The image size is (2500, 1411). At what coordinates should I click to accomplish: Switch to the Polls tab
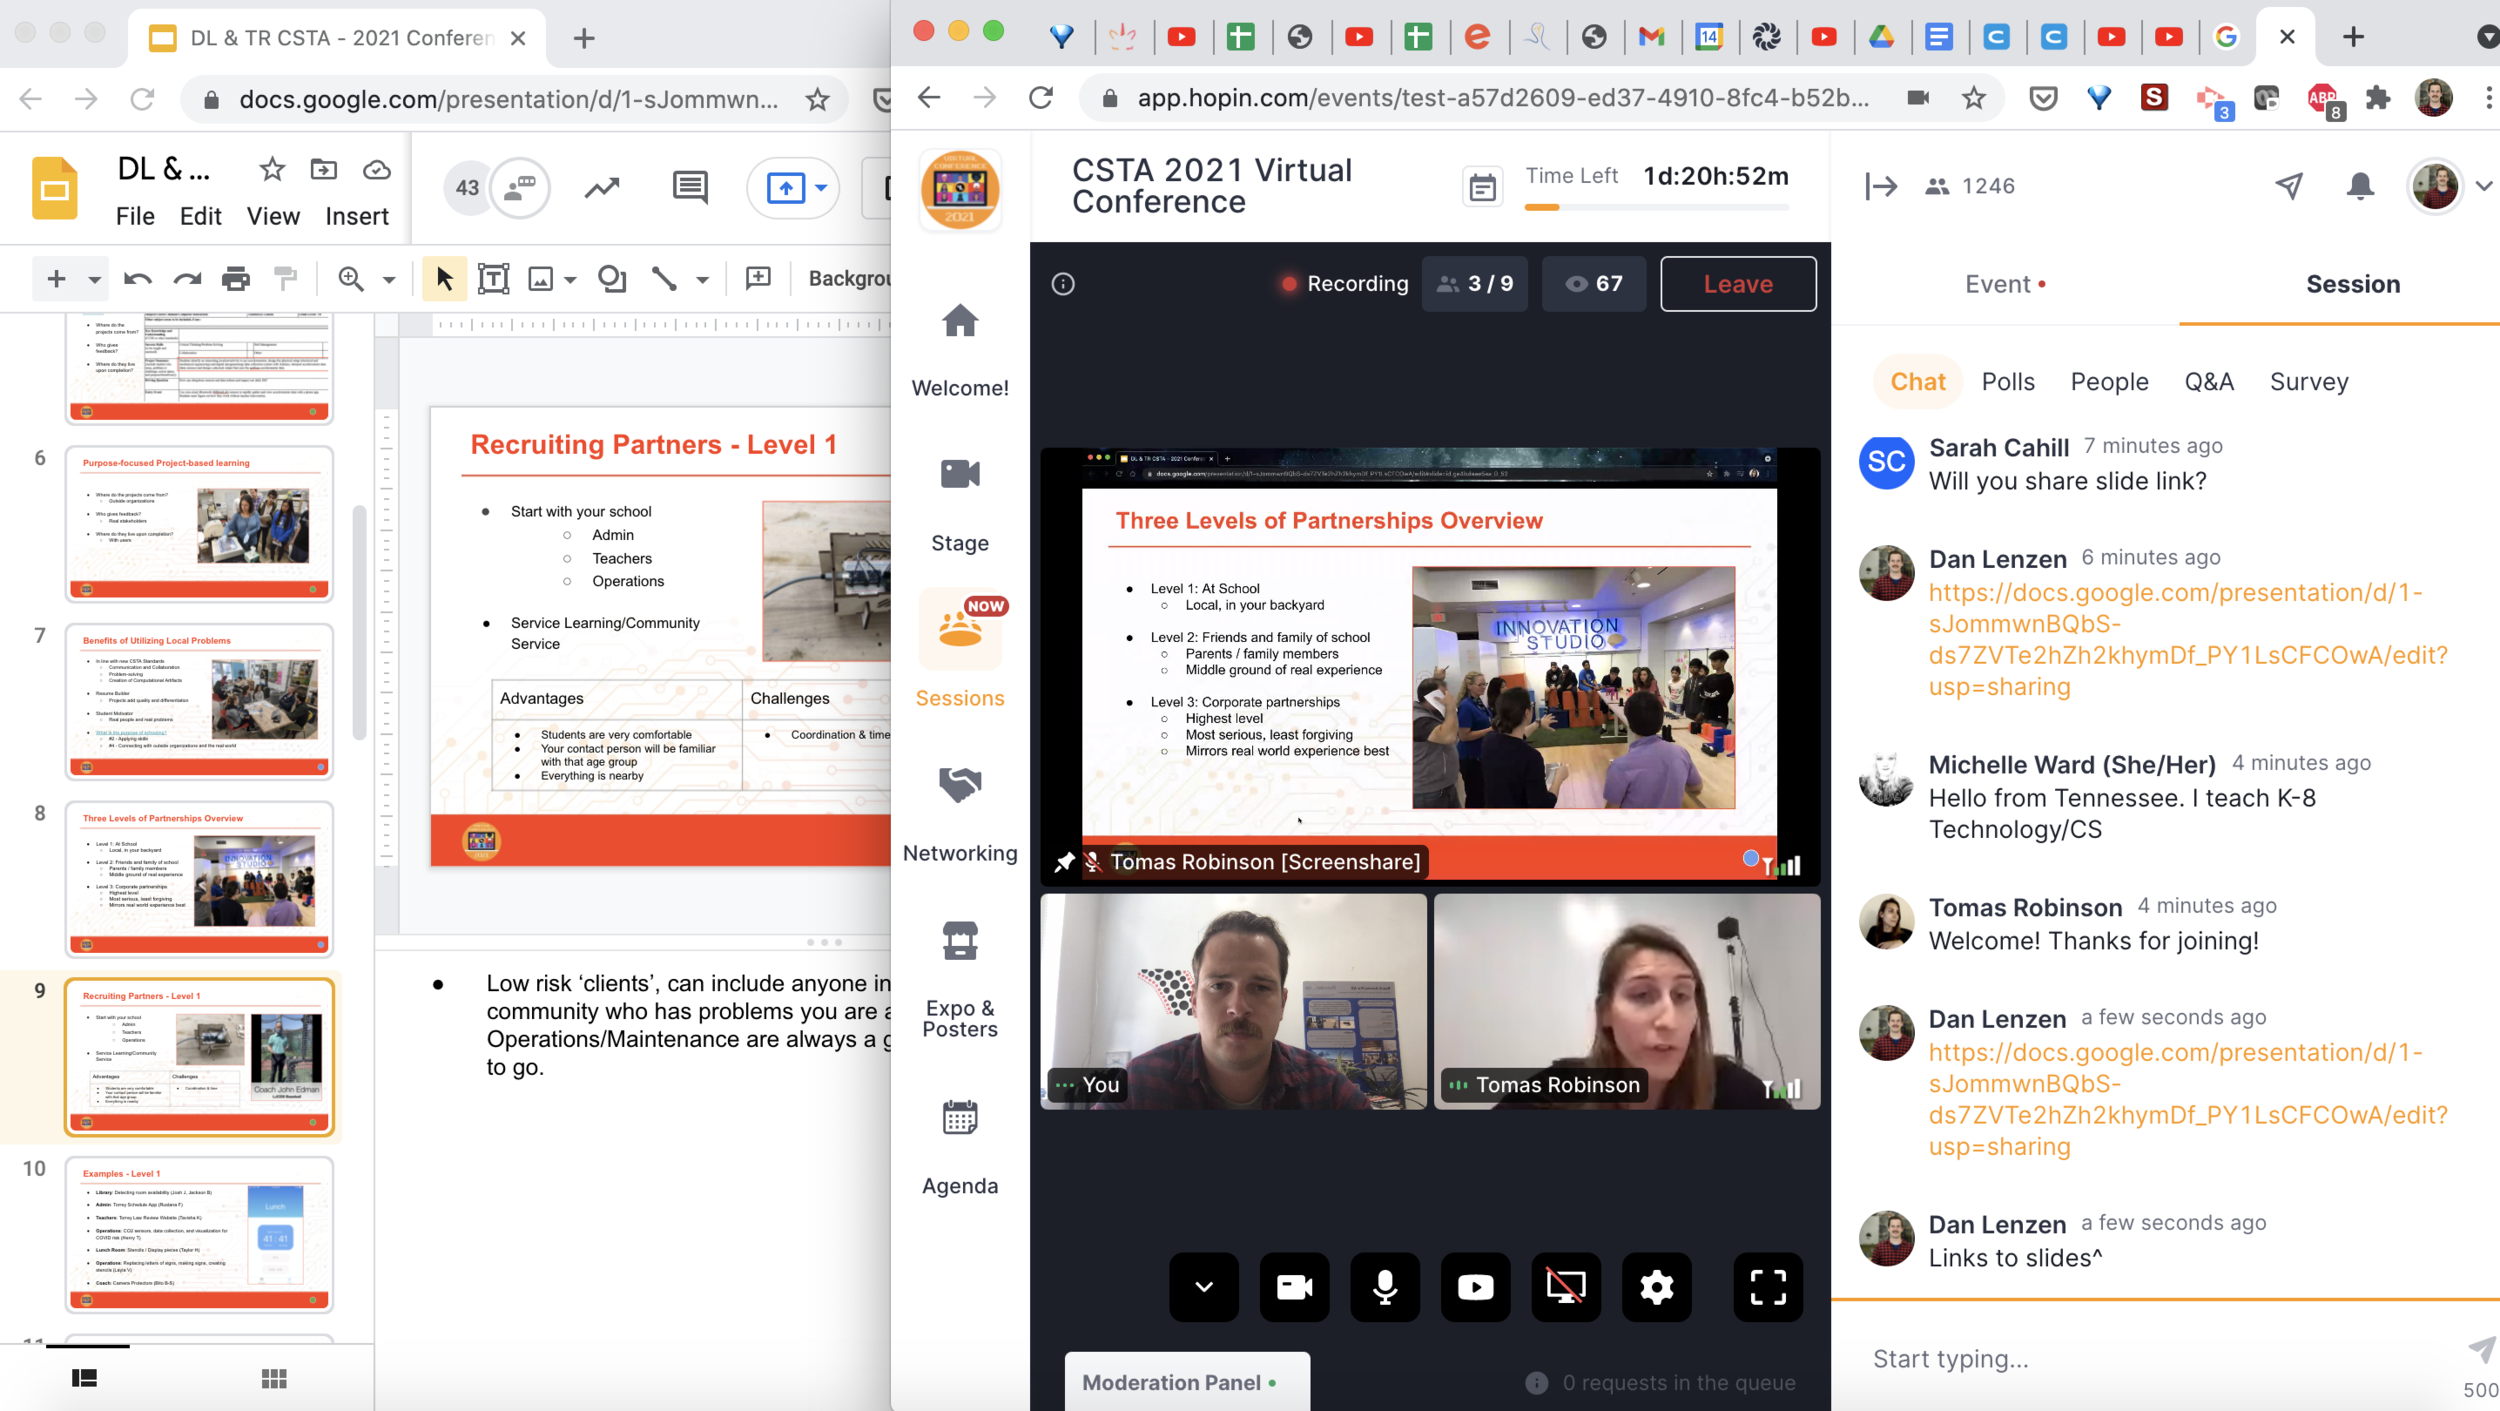(2007, 381)
